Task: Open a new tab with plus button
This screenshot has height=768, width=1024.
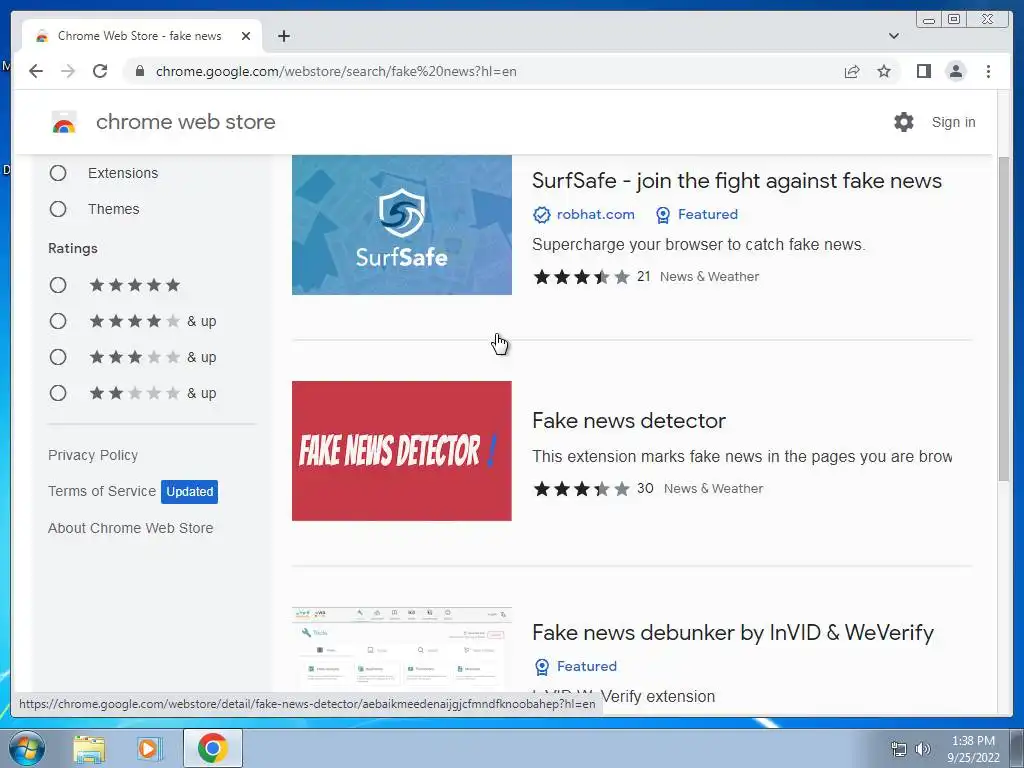Action: pos(283,36)
